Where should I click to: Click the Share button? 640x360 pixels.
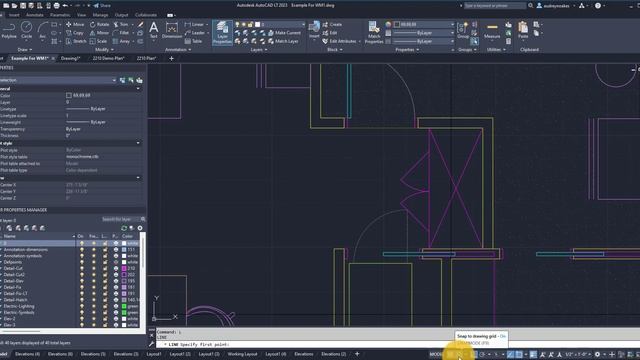click(102, 6)
